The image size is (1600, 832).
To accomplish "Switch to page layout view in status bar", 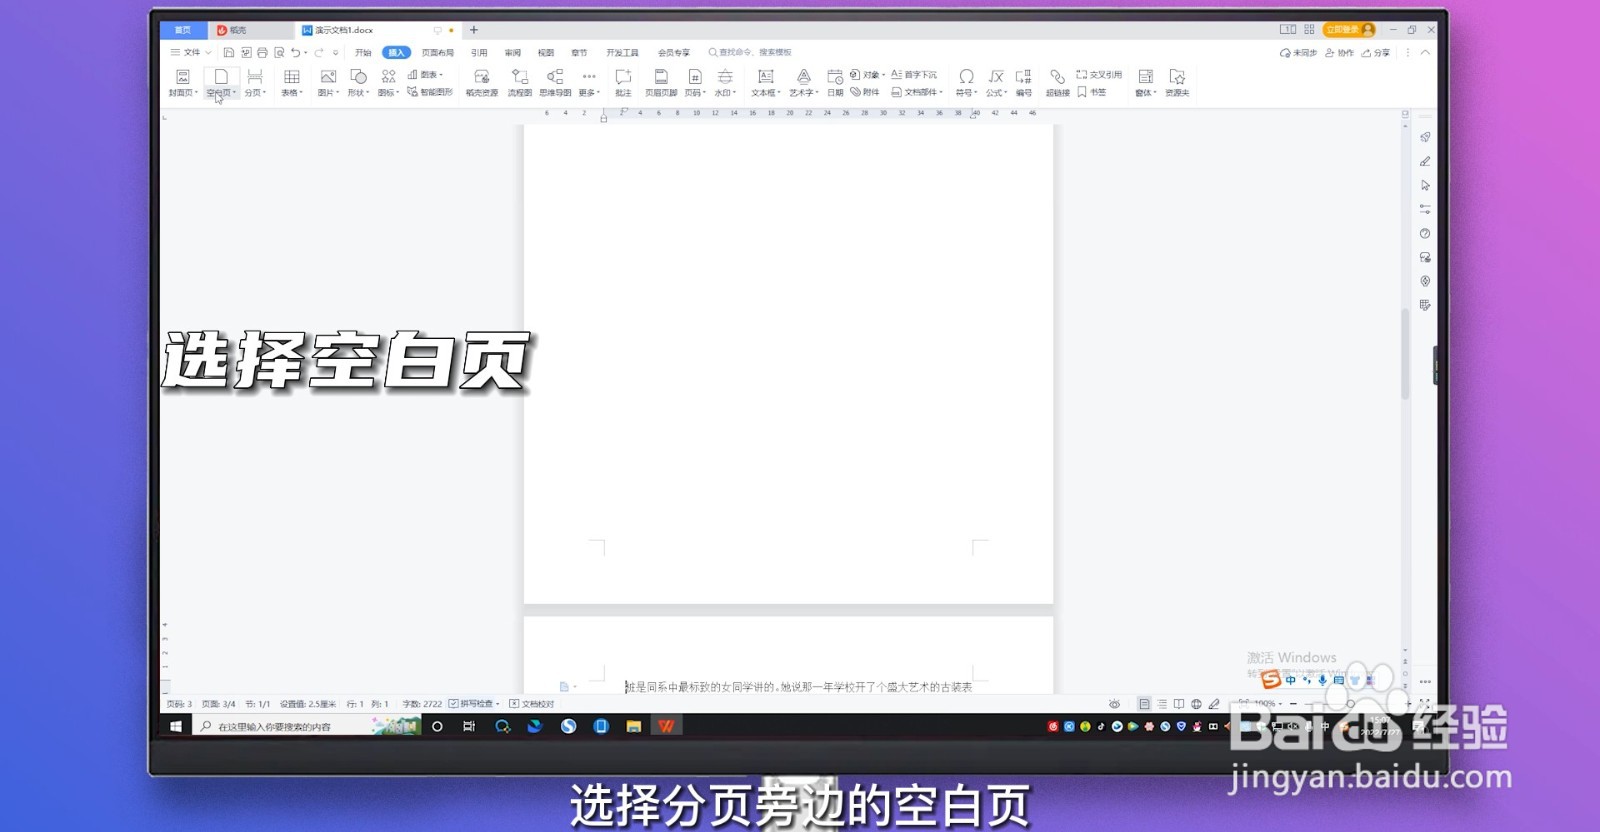I will (1144, 704).
